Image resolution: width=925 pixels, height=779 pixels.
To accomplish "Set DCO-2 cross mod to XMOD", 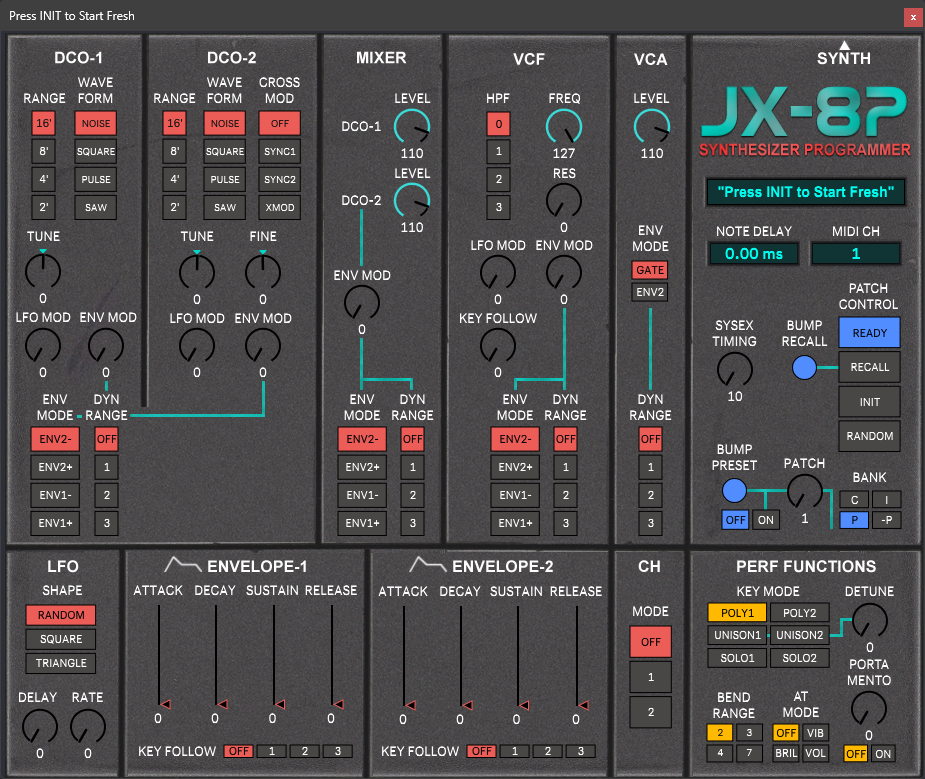I will (x=280, y=208).
